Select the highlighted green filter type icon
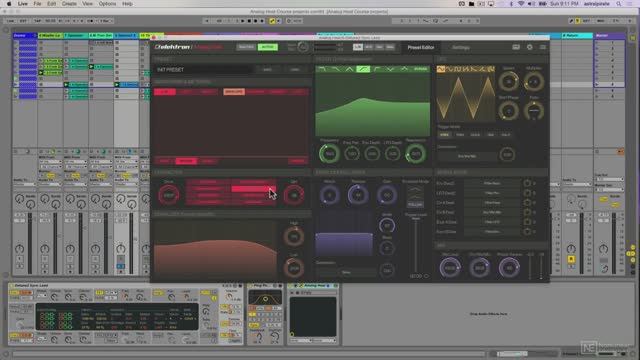Viewport: 640px width, 360px height. pyautogui.click(x=363, y=69)
